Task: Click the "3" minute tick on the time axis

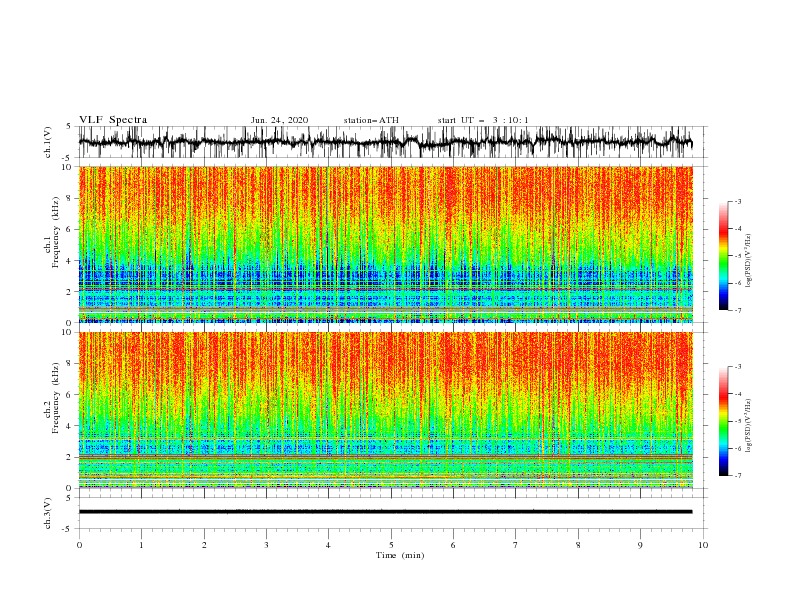Action: (x=266, y=545)
